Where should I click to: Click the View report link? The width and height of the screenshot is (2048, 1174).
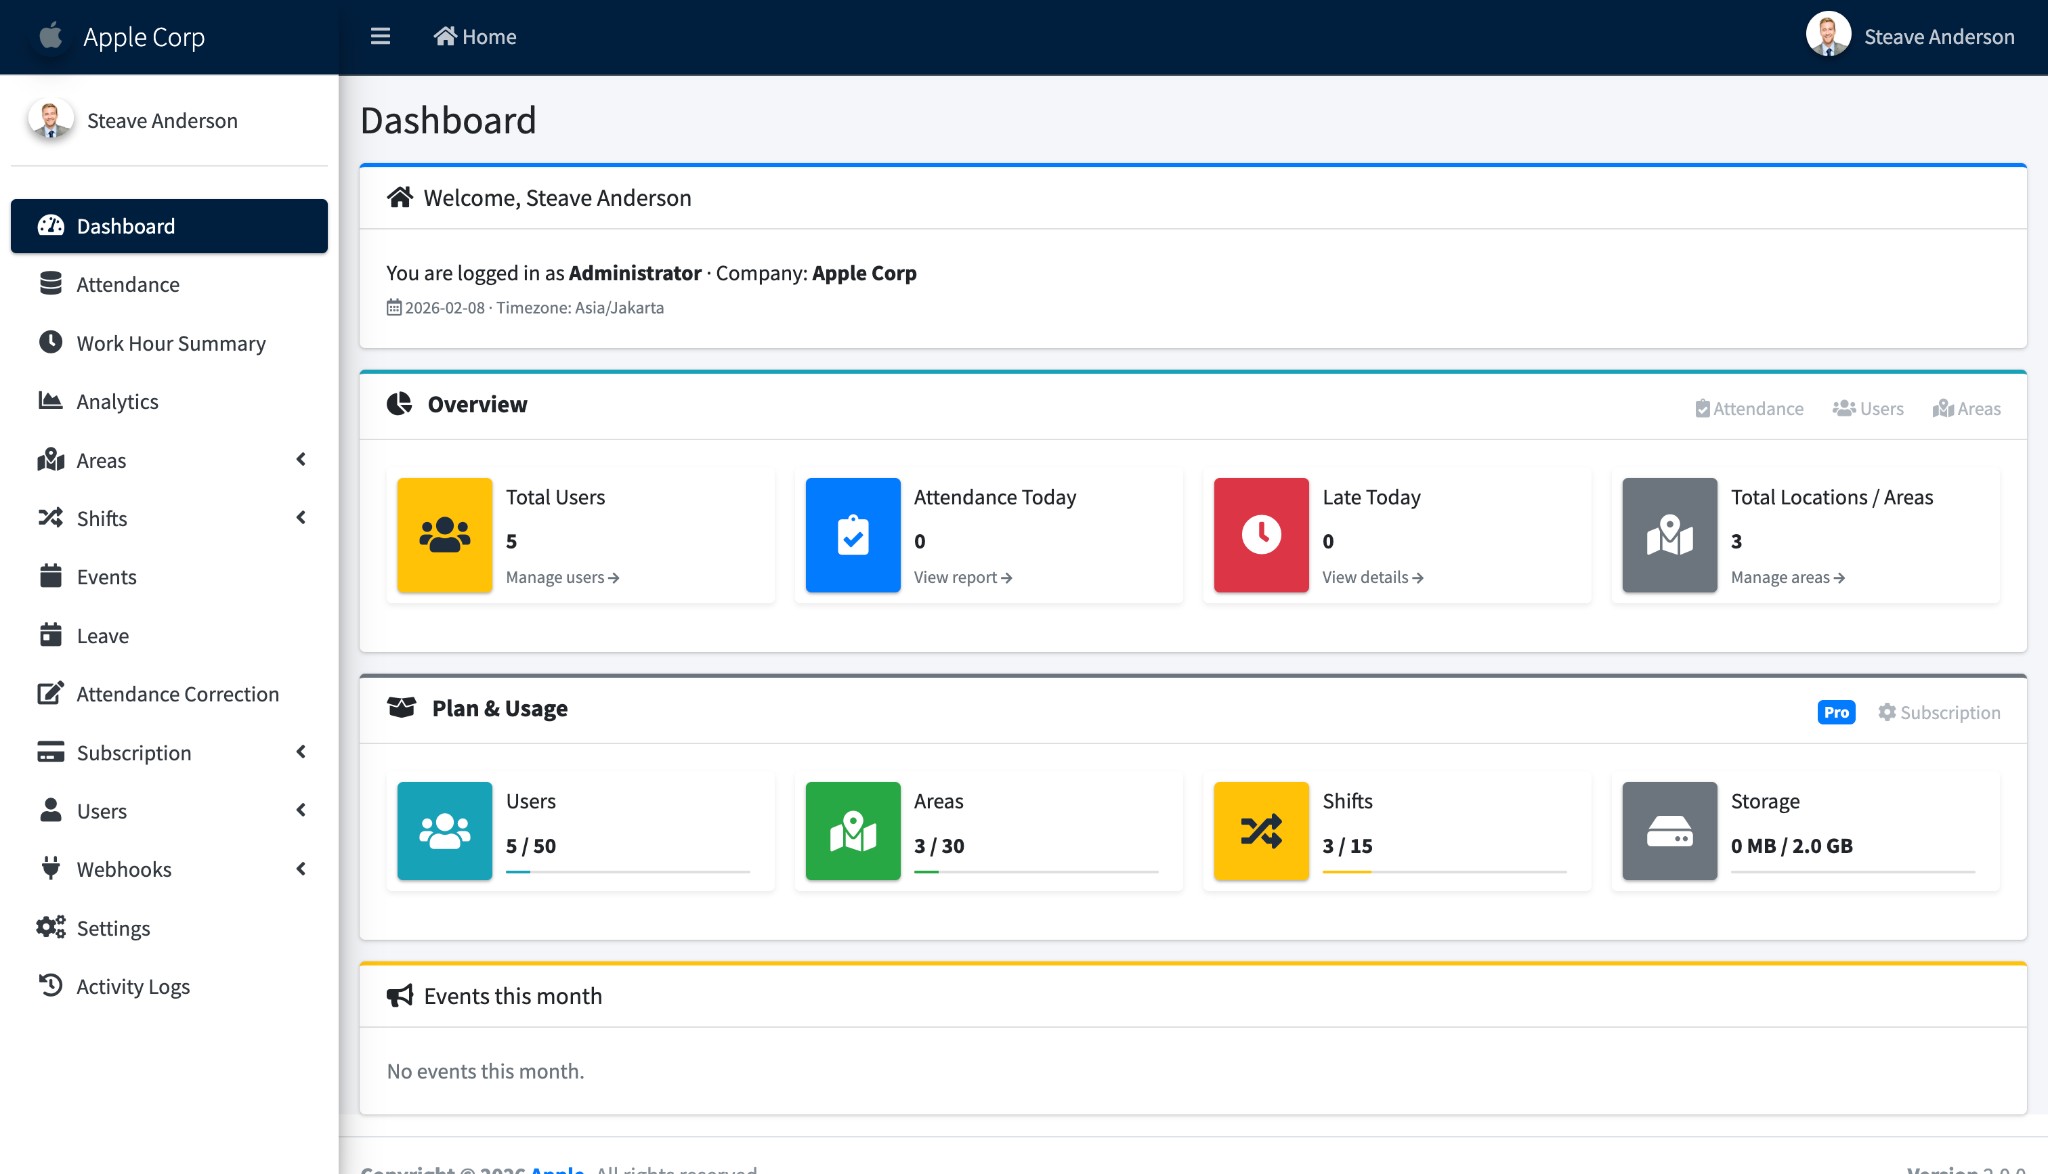(x=962, y=577)
